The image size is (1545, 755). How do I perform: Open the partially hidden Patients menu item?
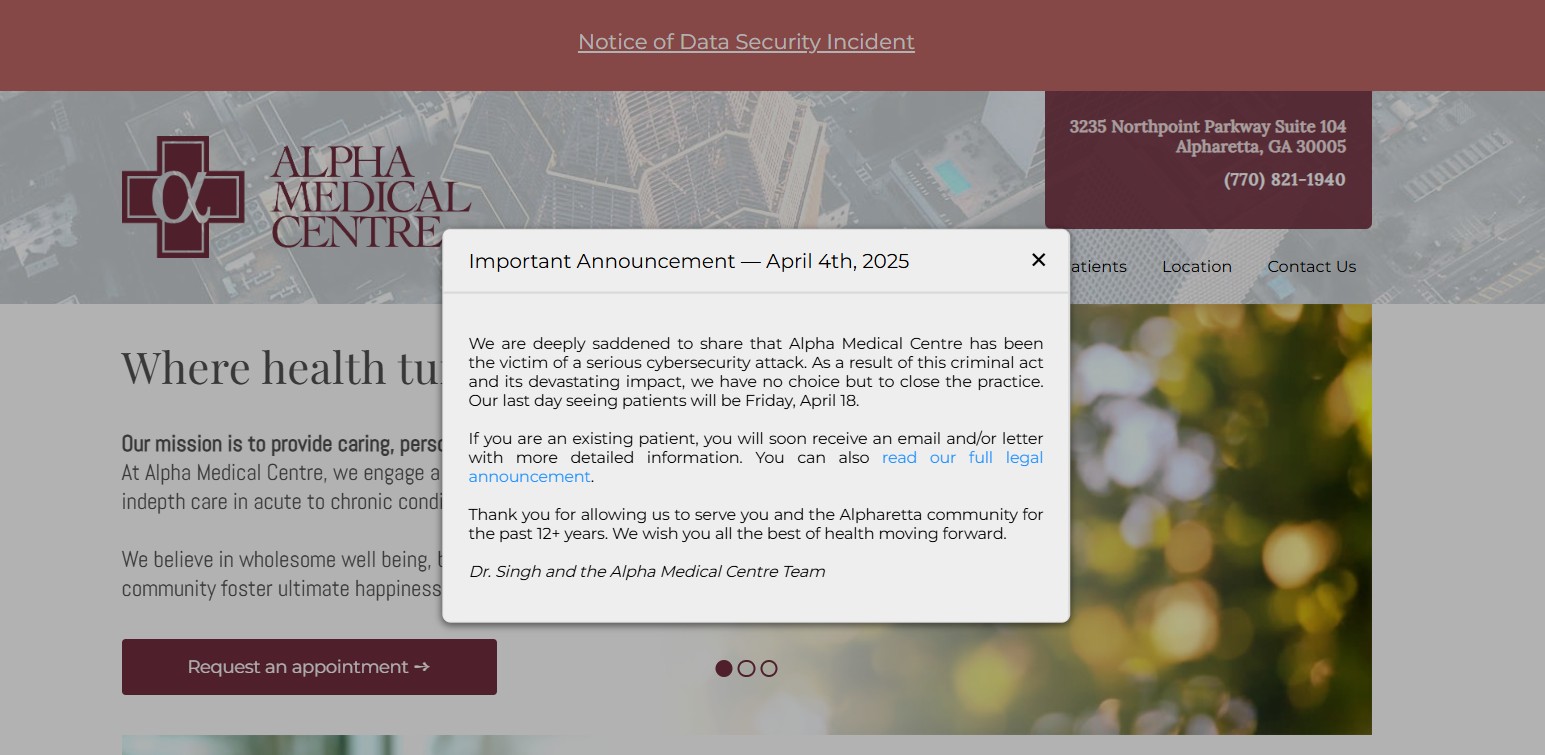click(1098, 266)
